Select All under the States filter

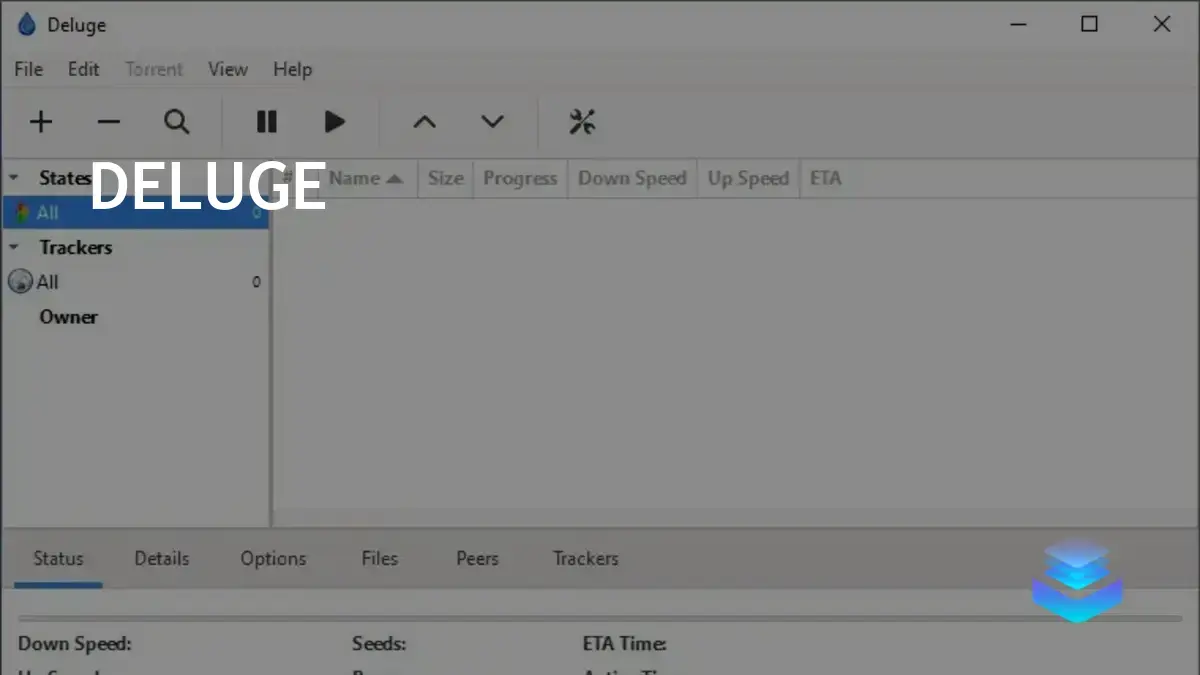[x=47, y=212]
